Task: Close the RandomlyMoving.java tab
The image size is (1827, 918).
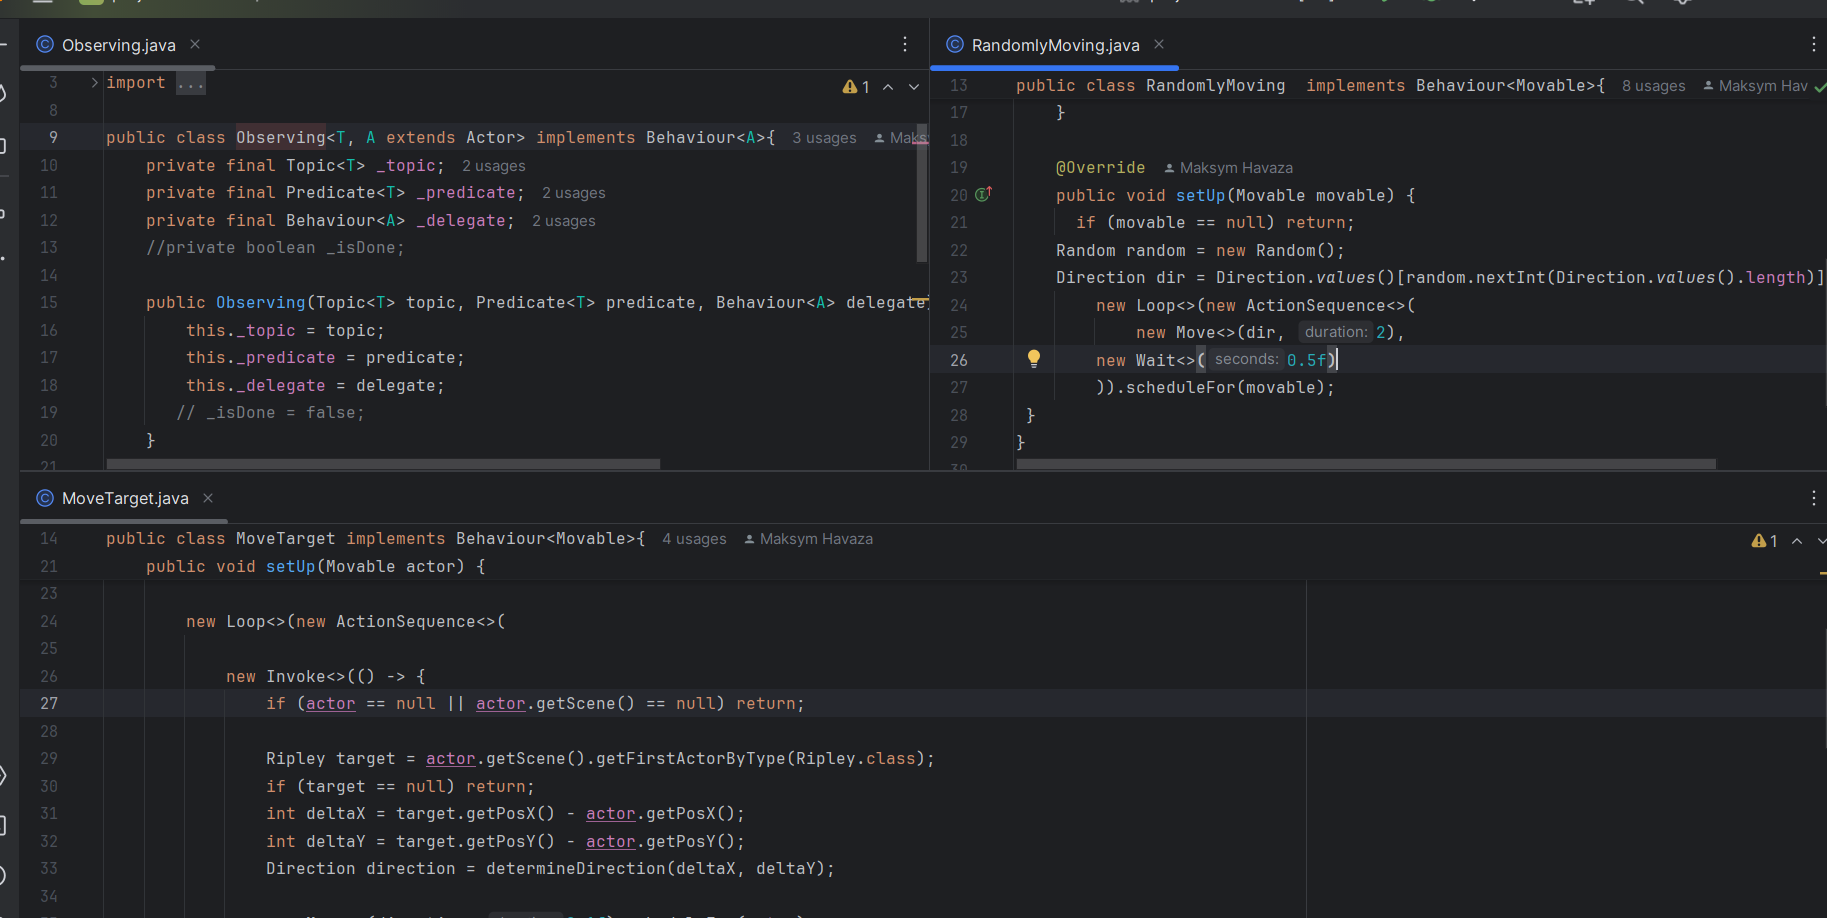Action: pos(1159,44)
